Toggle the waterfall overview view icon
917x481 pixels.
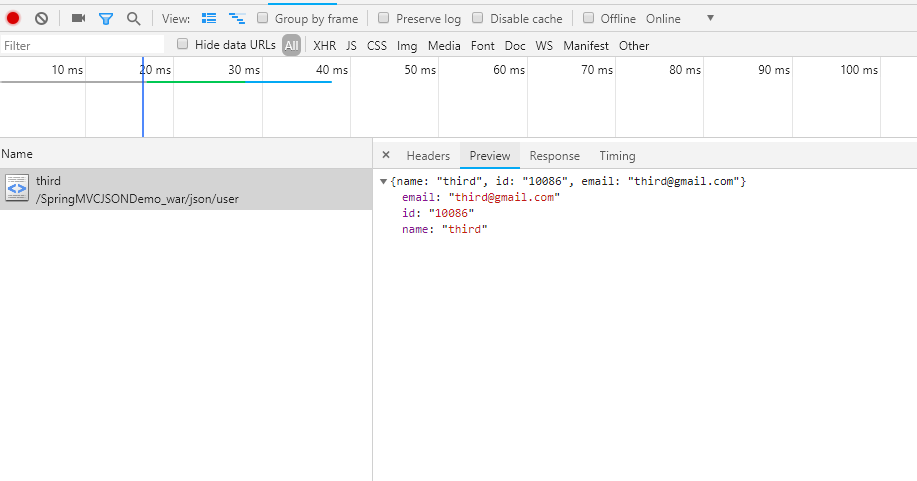[x=237, y=18]
